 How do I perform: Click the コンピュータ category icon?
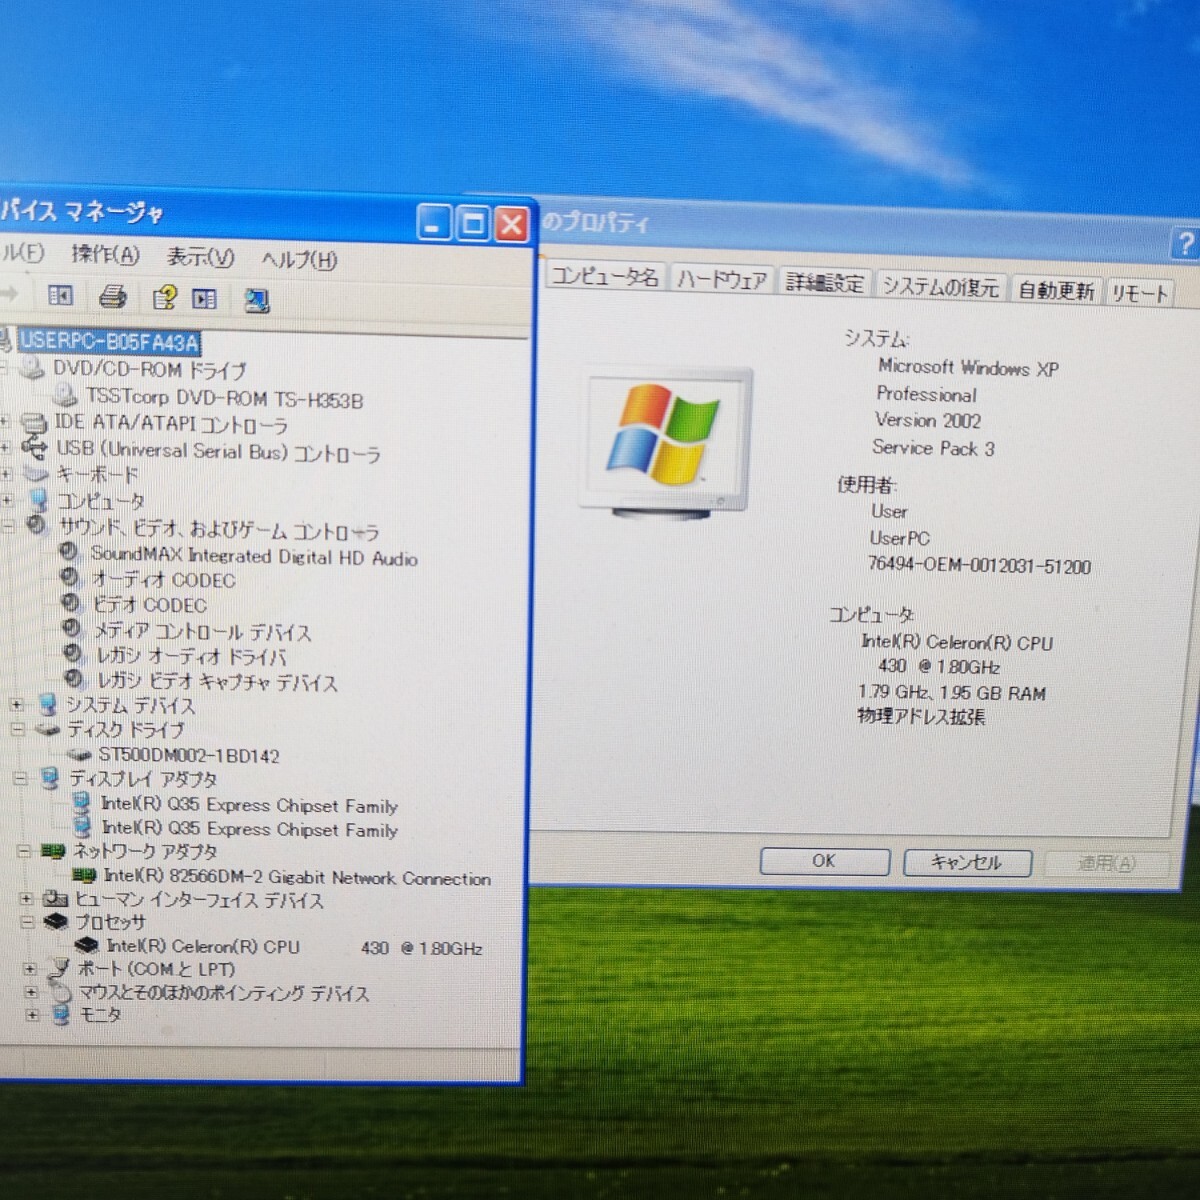pyautogui.click(x=38, y=499)
